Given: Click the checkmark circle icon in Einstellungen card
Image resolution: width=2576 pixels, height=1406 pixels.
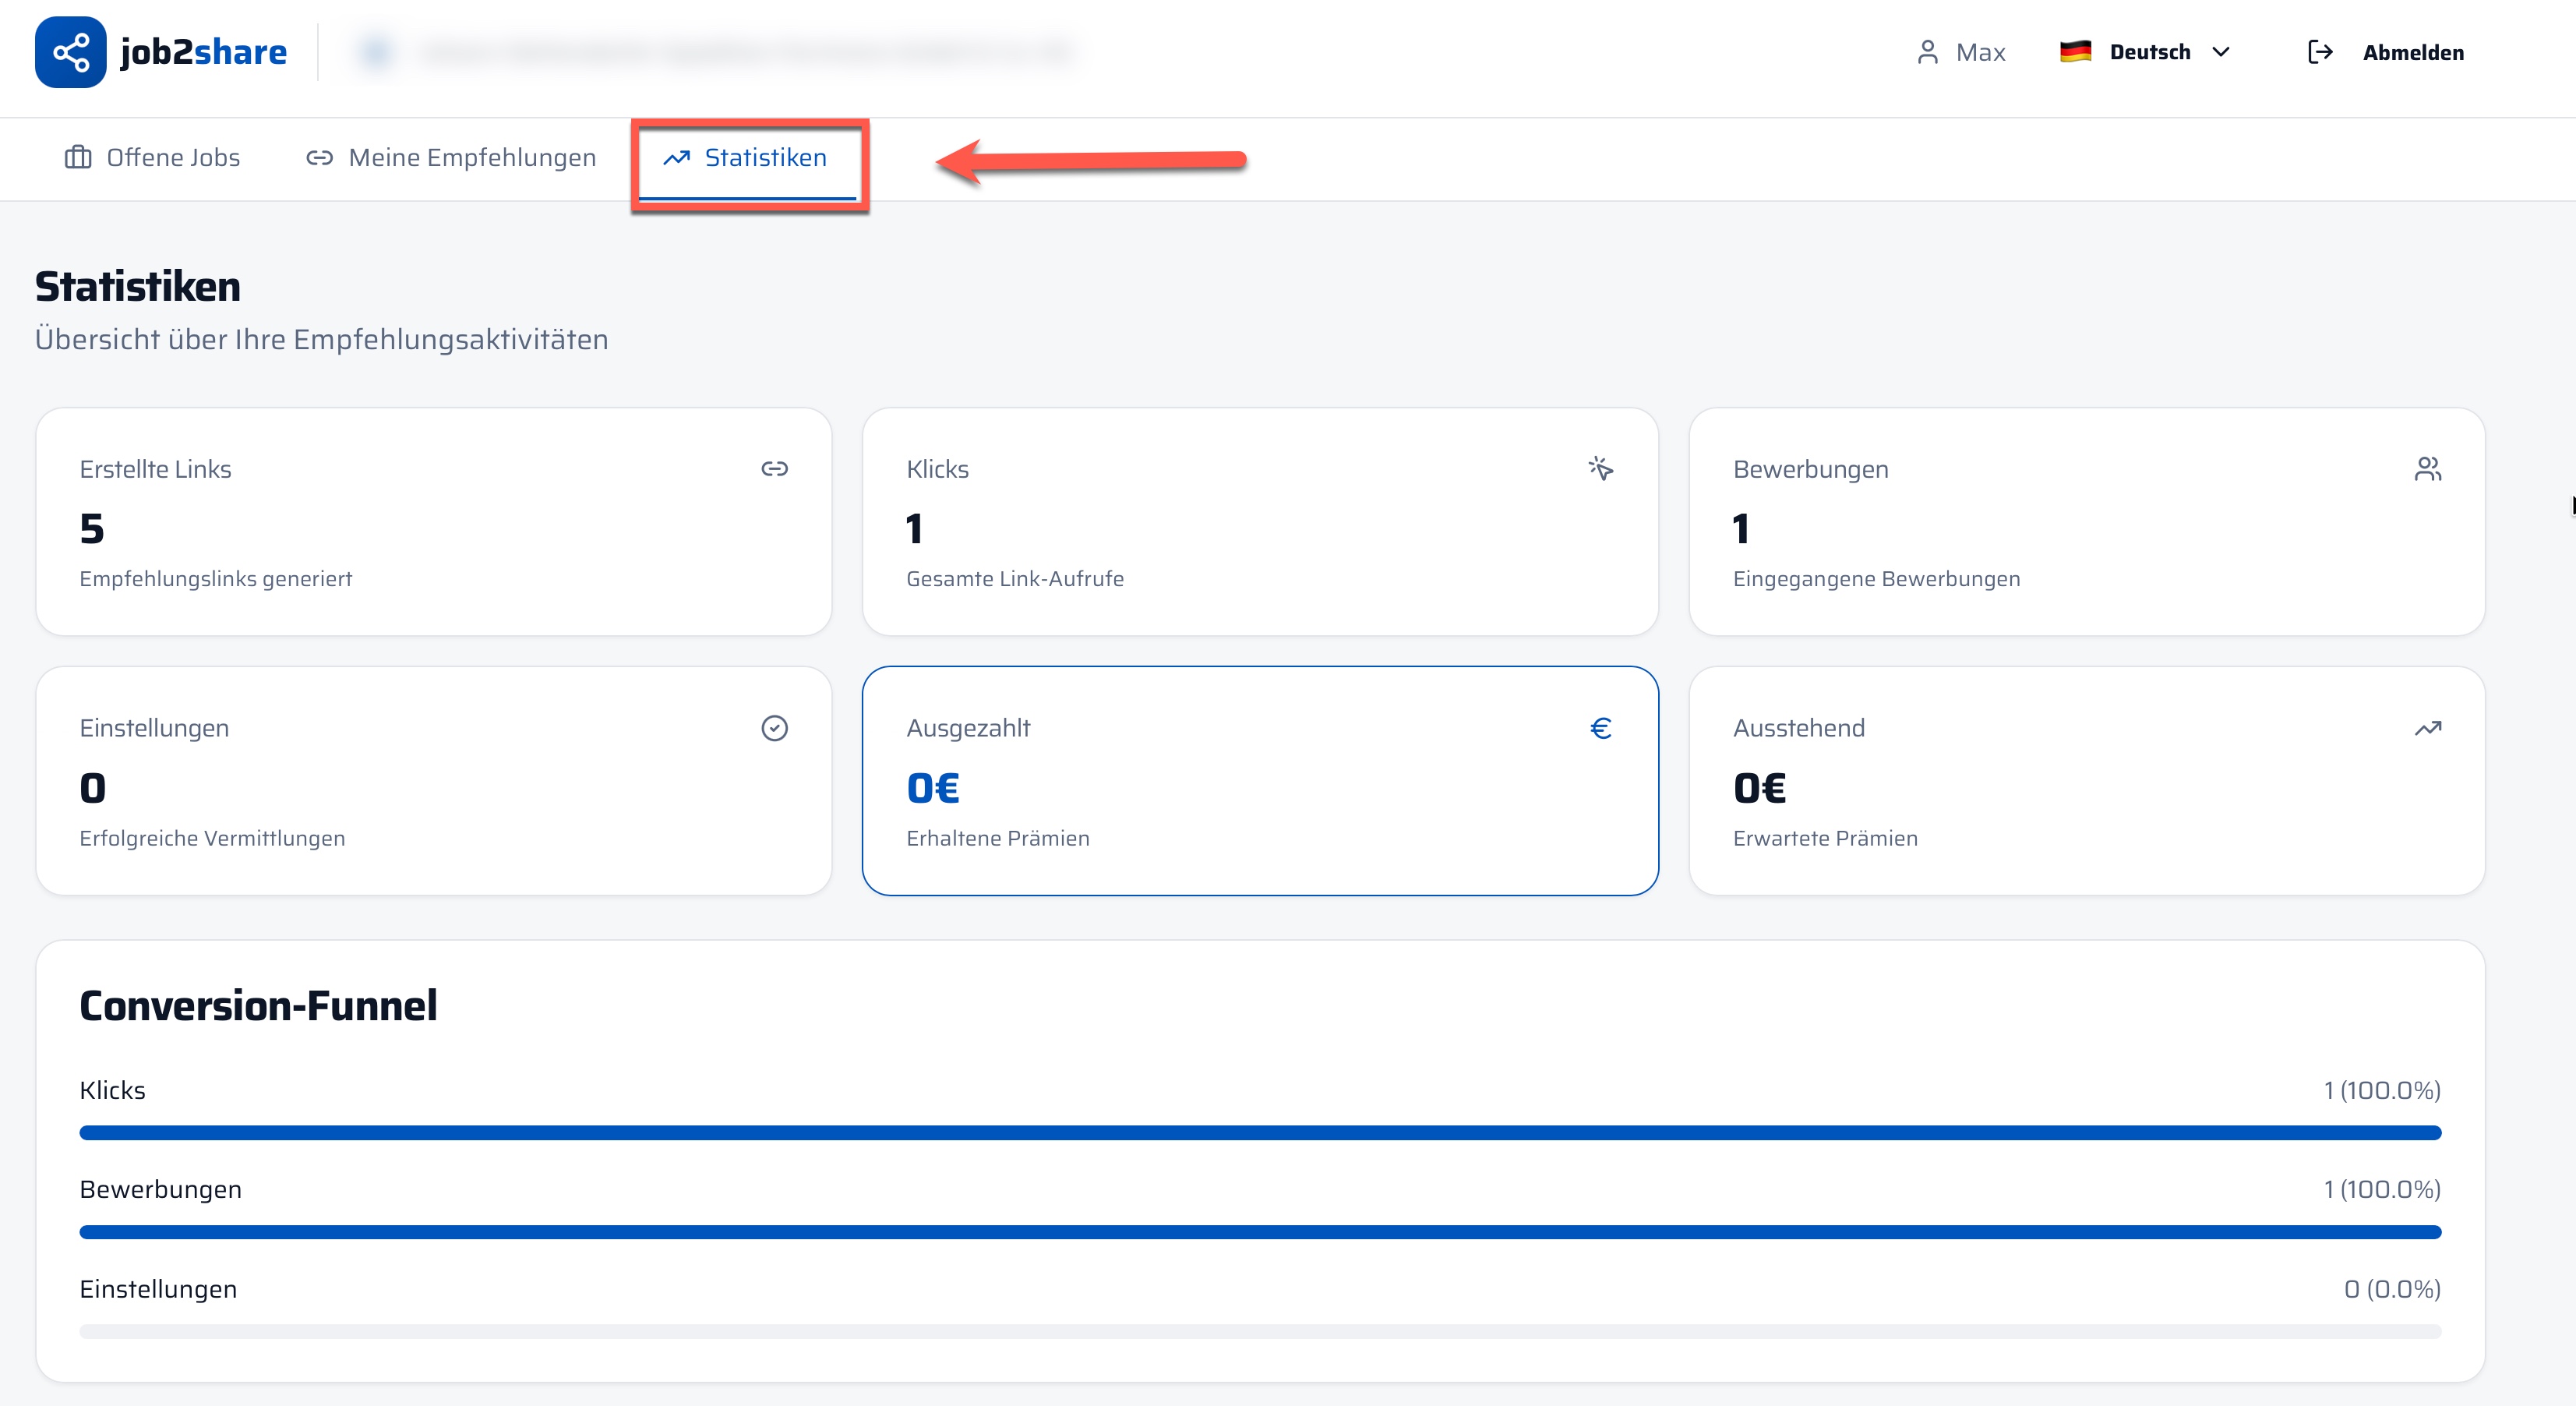Looking at the screenshot, I should 774,728.
